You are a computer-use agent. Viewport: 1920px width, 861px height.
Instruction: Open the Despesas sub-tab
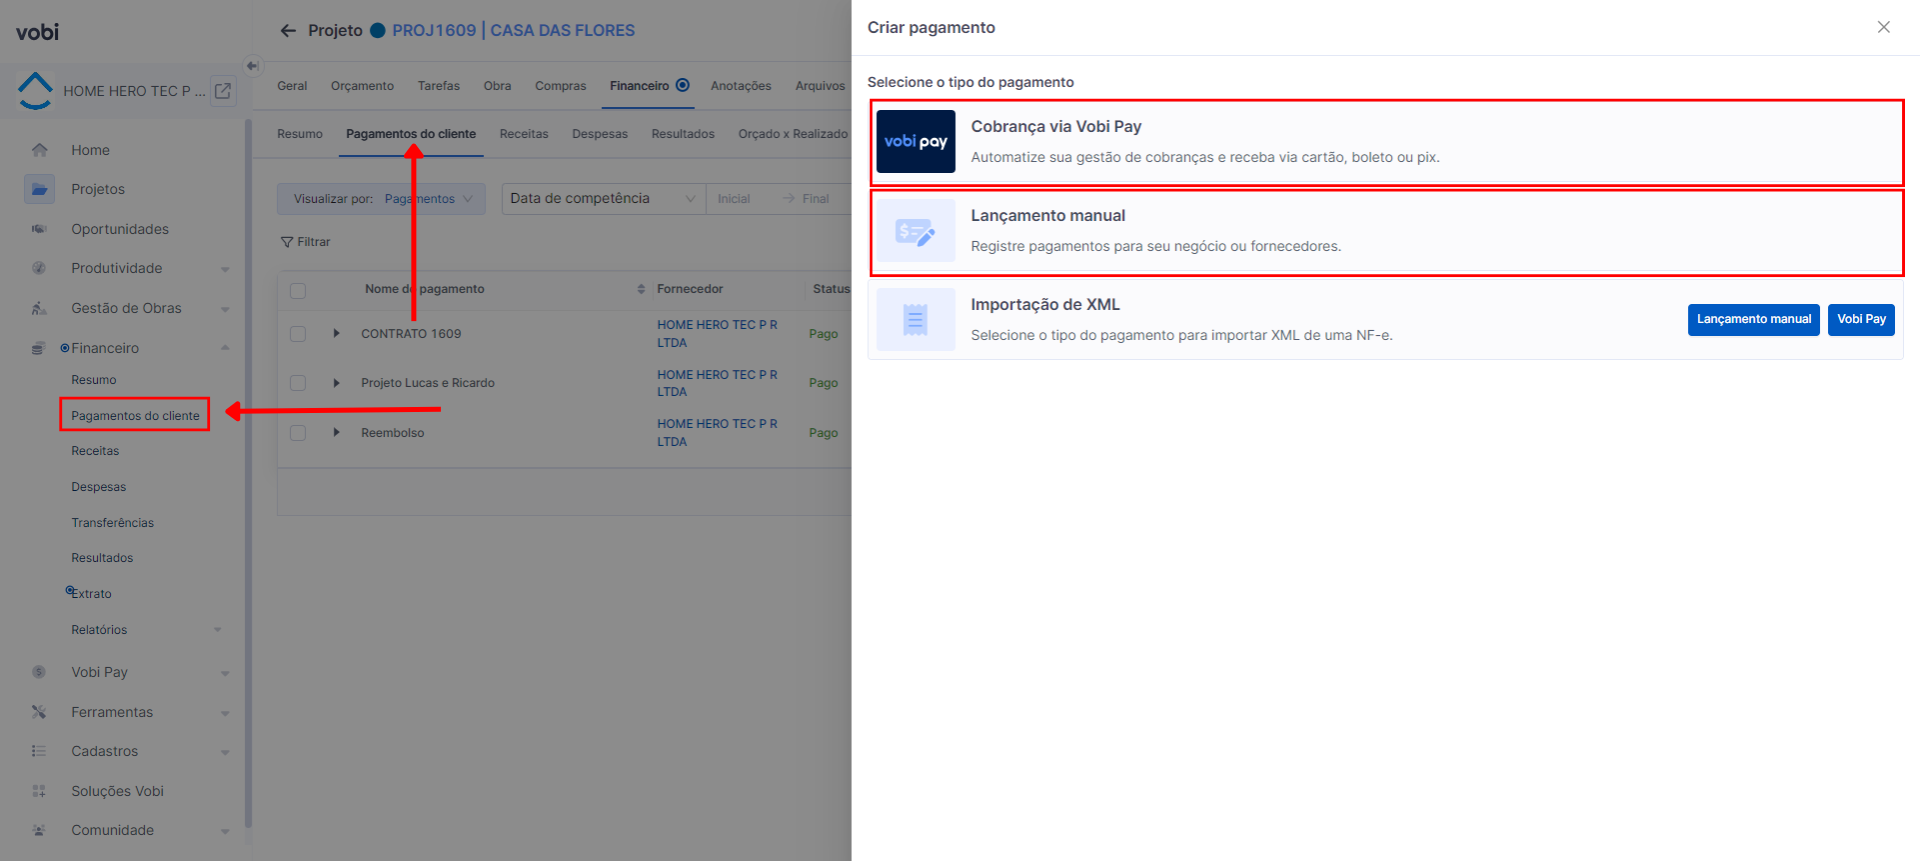(600, 134)
